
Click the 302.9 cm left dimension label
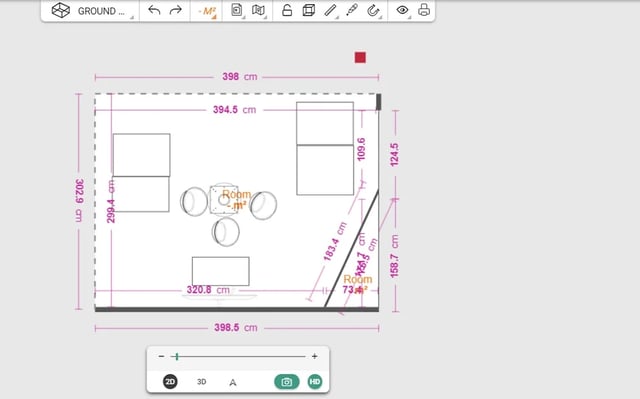click(79, 200)
